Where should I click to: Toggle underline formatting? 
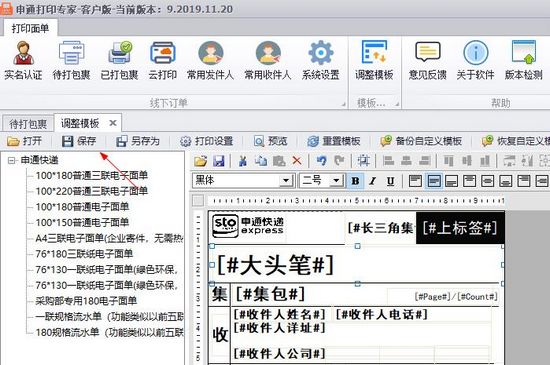[x=390, y=181]
